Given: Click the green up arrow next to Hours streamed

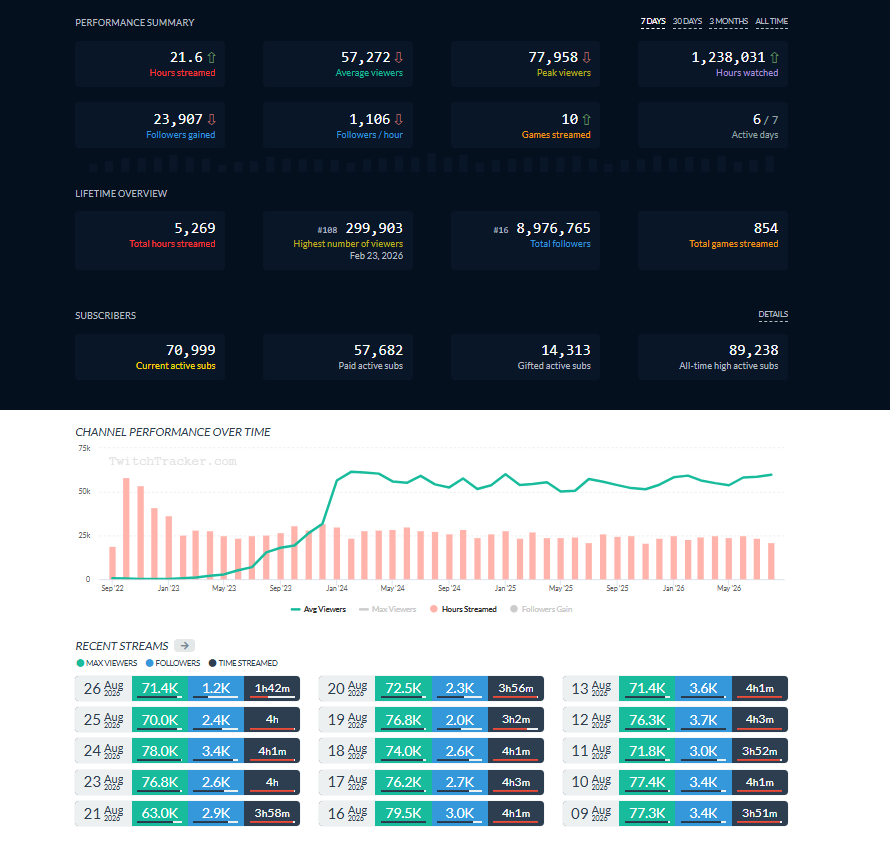Looking at the screenshot, I should tap(211, 57).
